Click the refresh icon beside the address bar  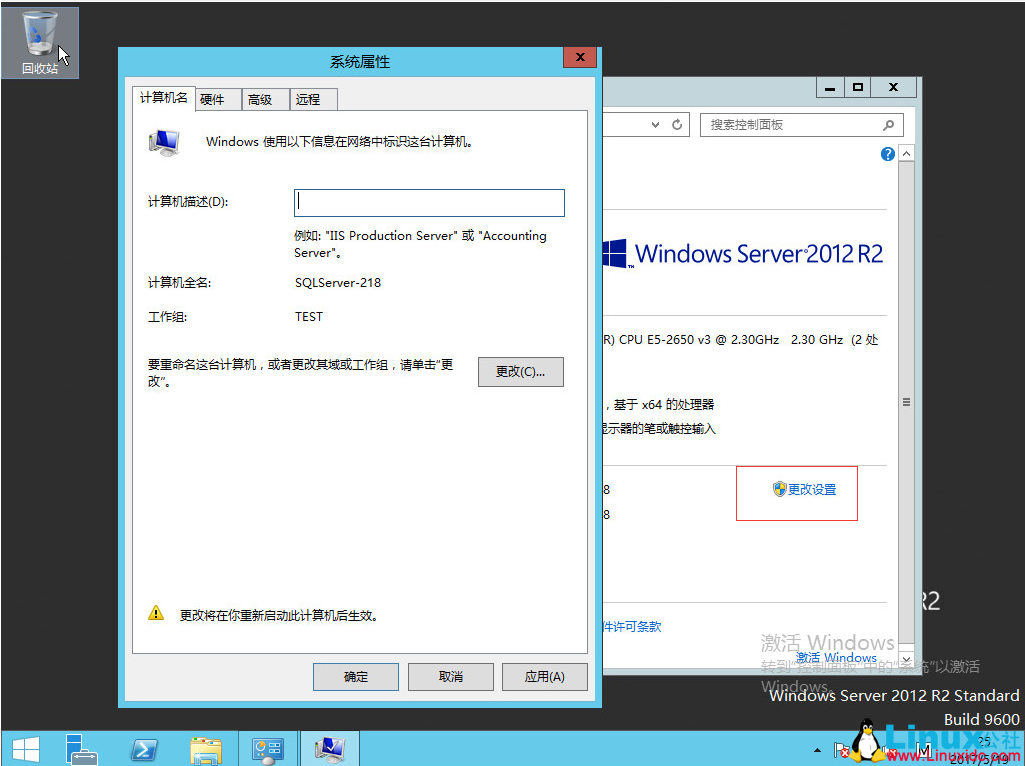pos(677,124)
